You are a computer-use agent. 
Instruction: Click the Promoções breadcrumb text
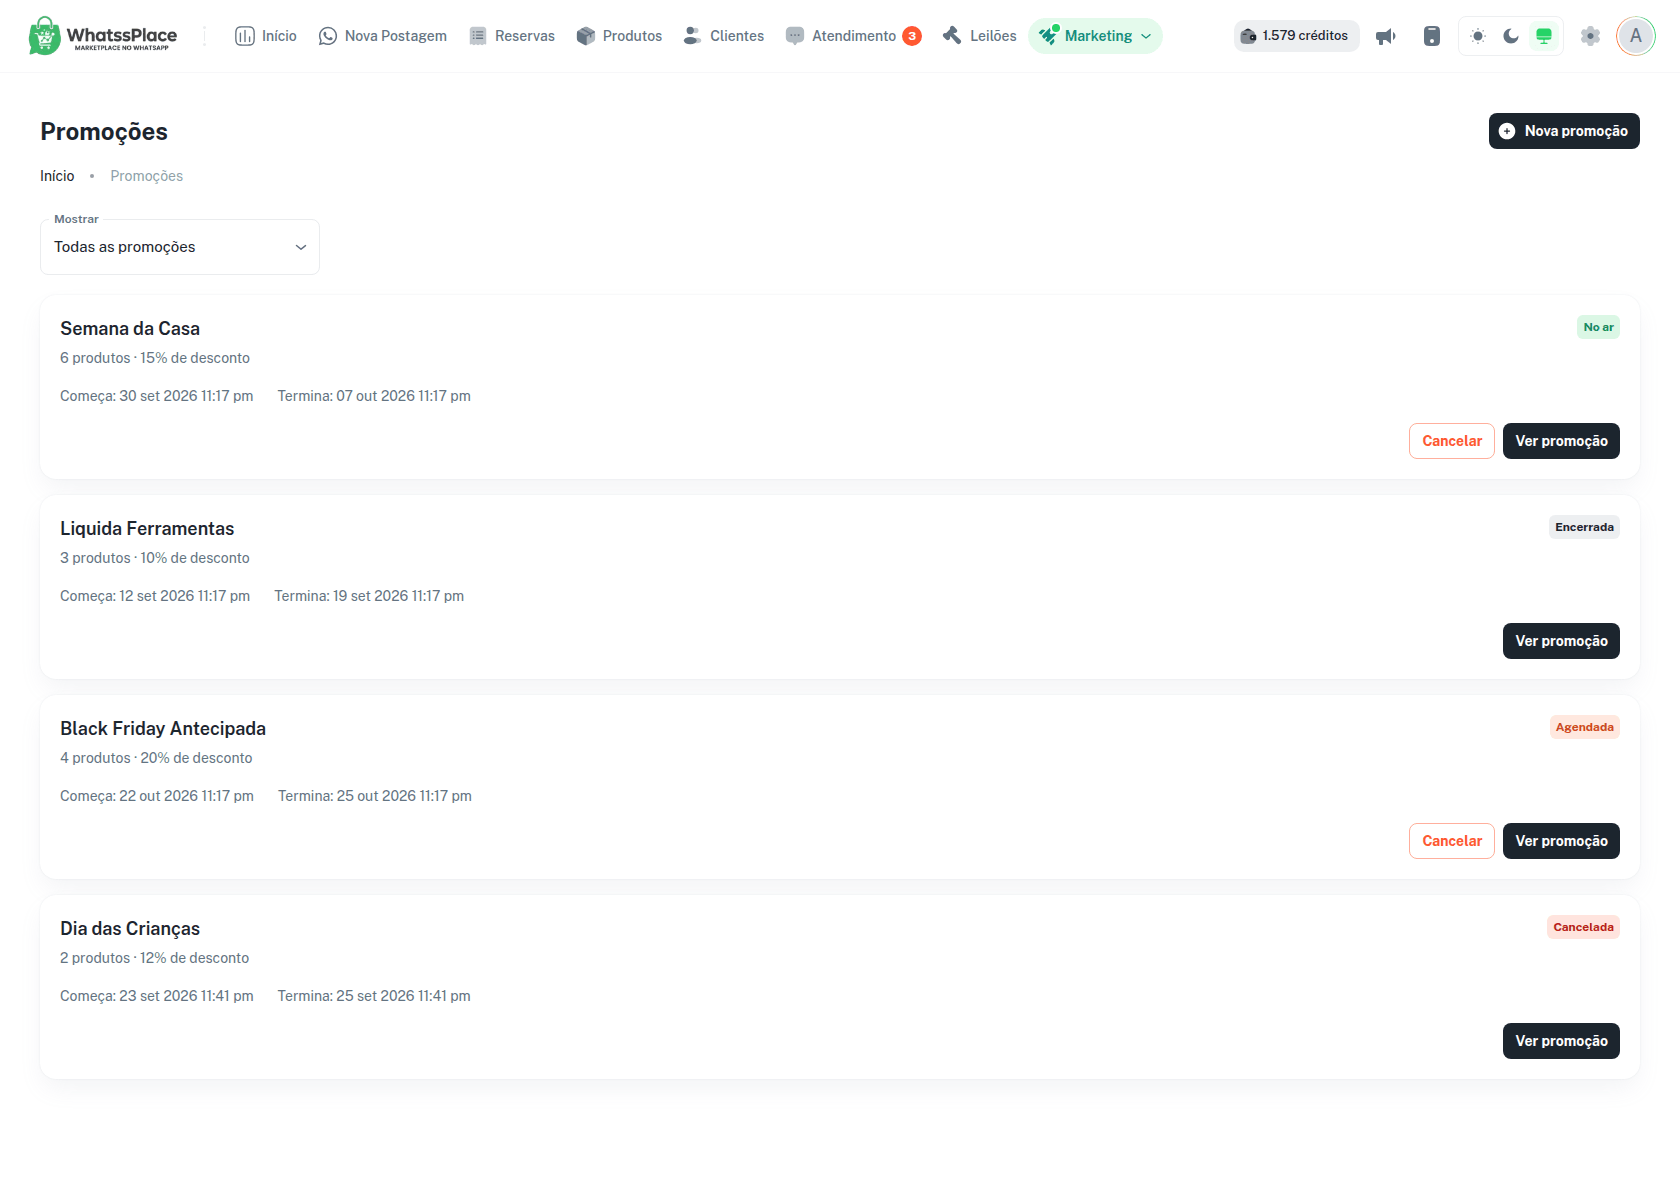(147, 176)
